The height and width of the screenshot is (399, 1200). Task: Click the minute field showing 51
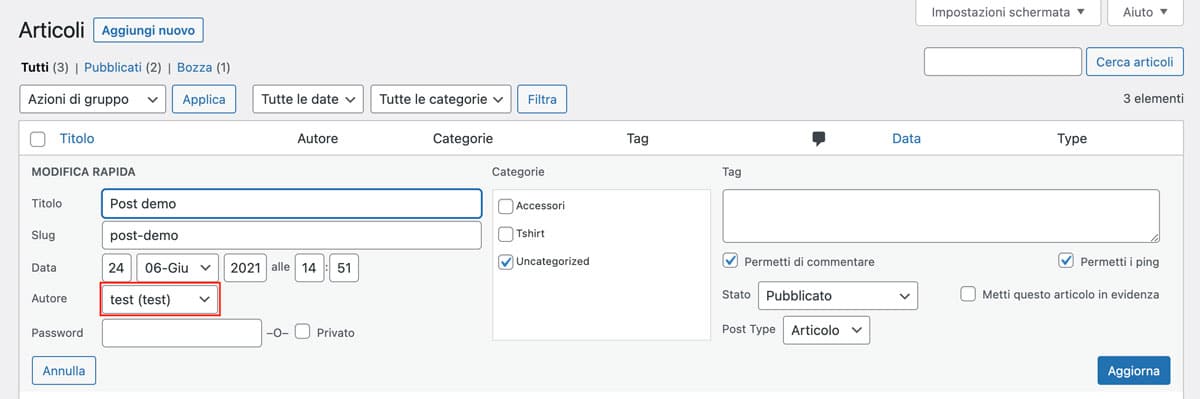coord(344,268)
